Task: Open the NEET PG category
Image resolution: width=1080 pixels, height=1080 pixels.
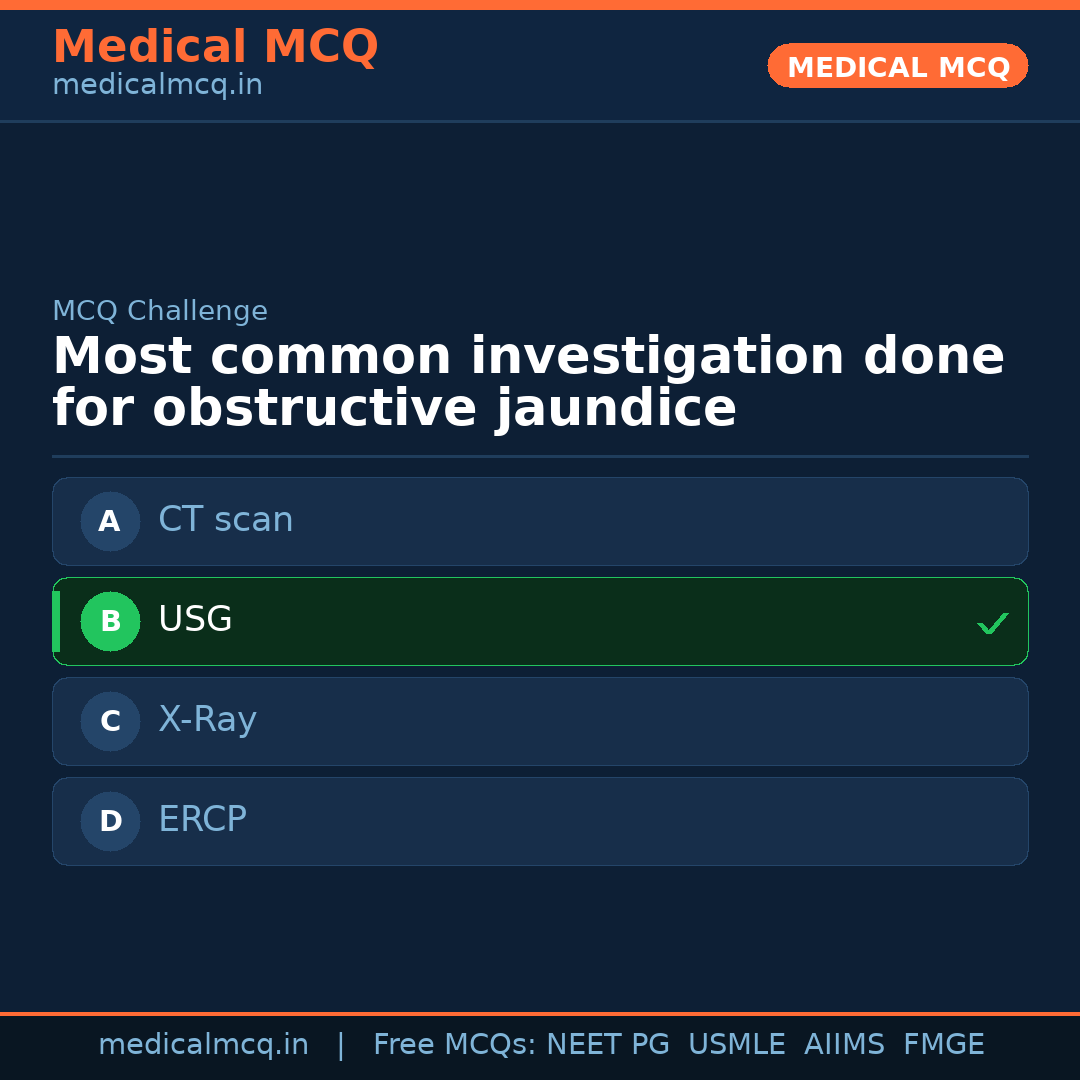Action: click(607, 1043)
